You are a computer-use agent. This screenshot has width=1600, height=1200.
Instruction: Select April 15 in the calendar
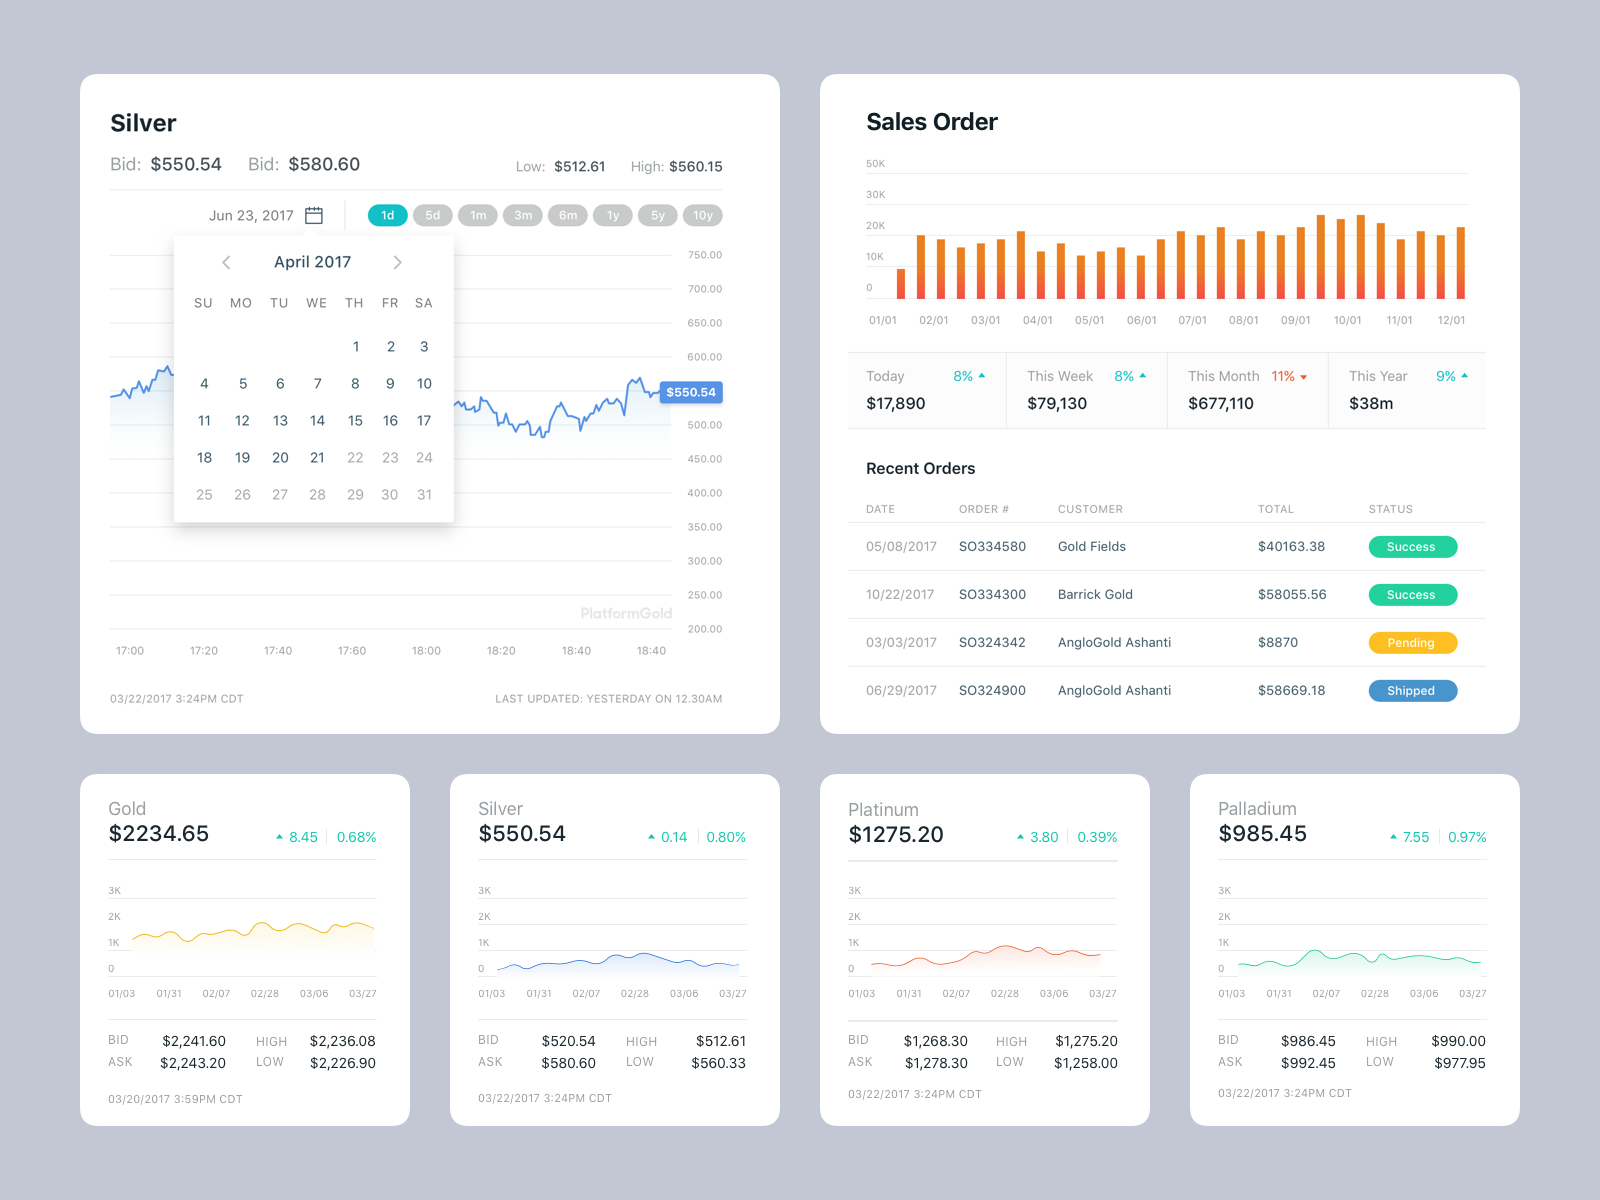coord(355,421)
